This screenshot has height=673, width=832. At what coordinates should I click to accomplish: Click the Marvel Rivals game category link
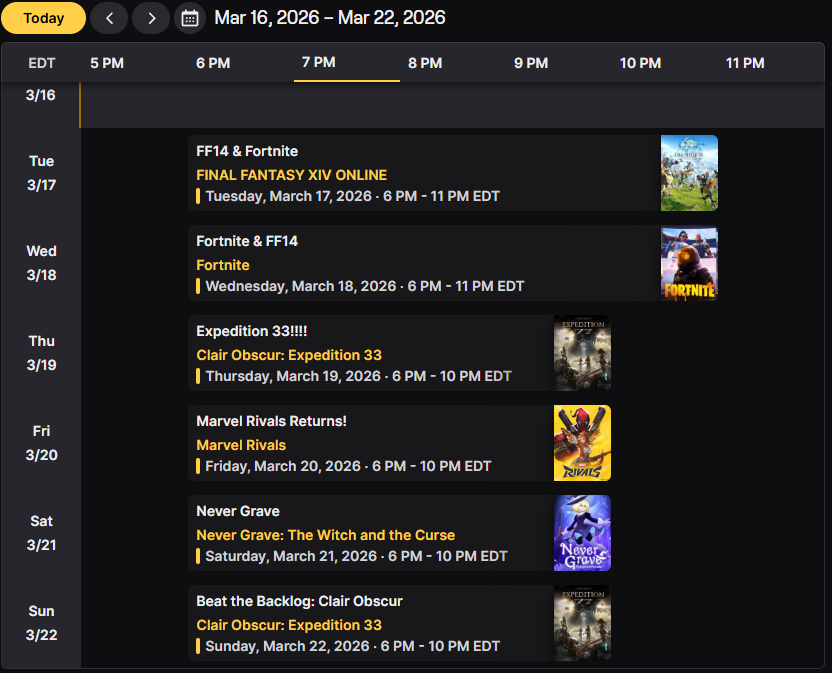pyautogui.click(x=241, y=445)
